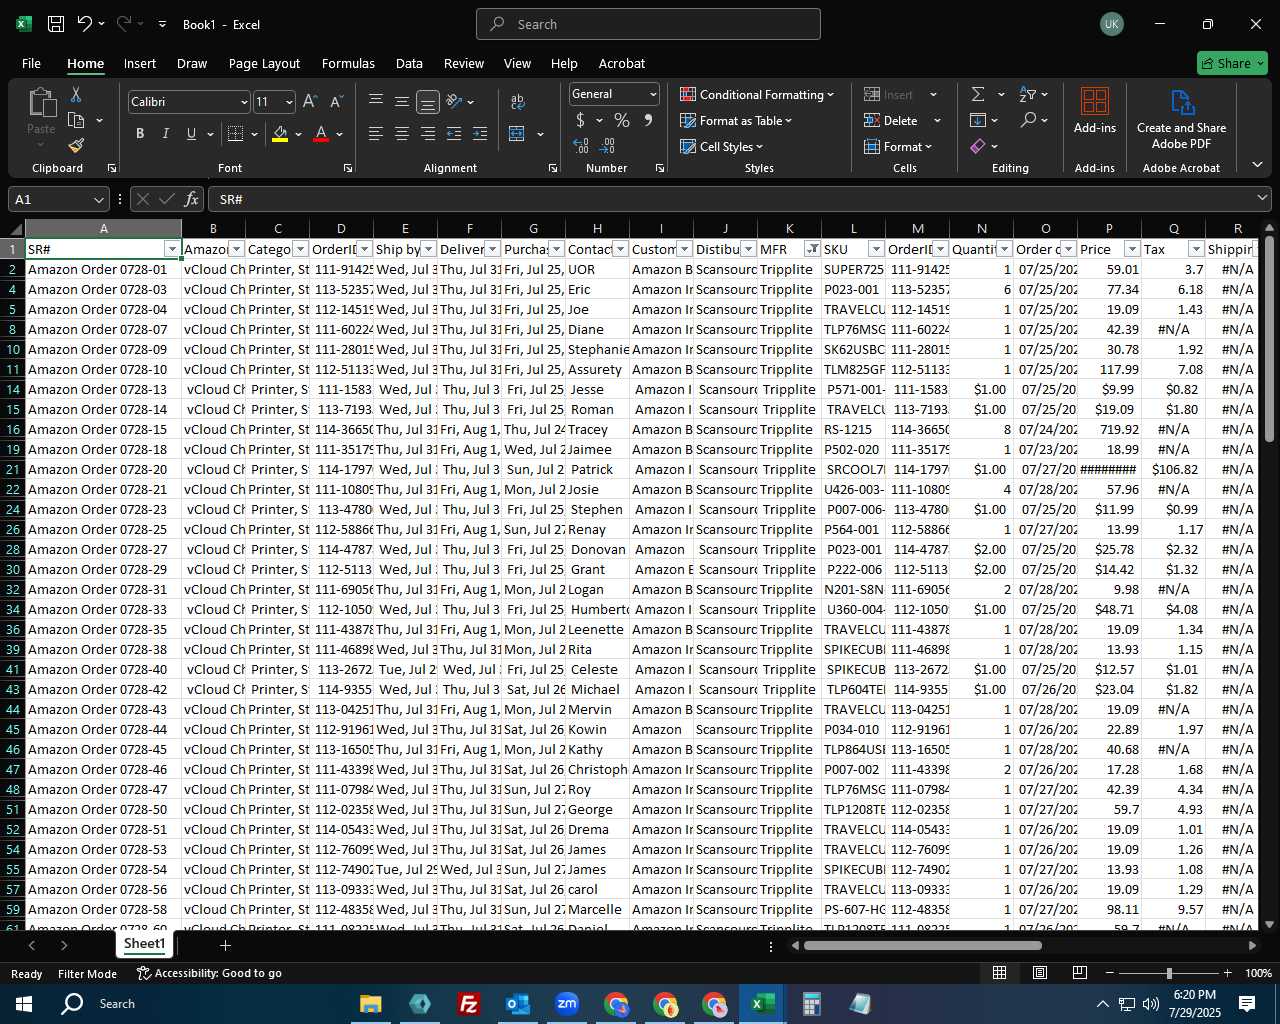Click Cell Styles button
The image size is (1280, 1024).
(721, 146)
